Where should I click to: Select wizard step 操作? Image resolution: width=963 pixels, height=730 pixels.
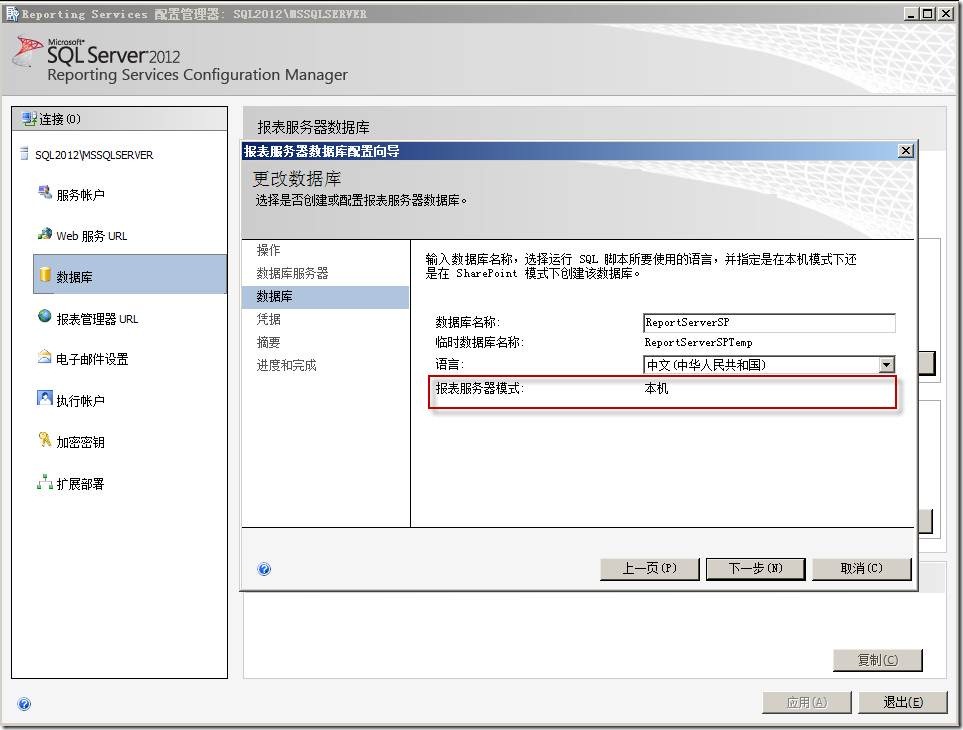point(268,250)
